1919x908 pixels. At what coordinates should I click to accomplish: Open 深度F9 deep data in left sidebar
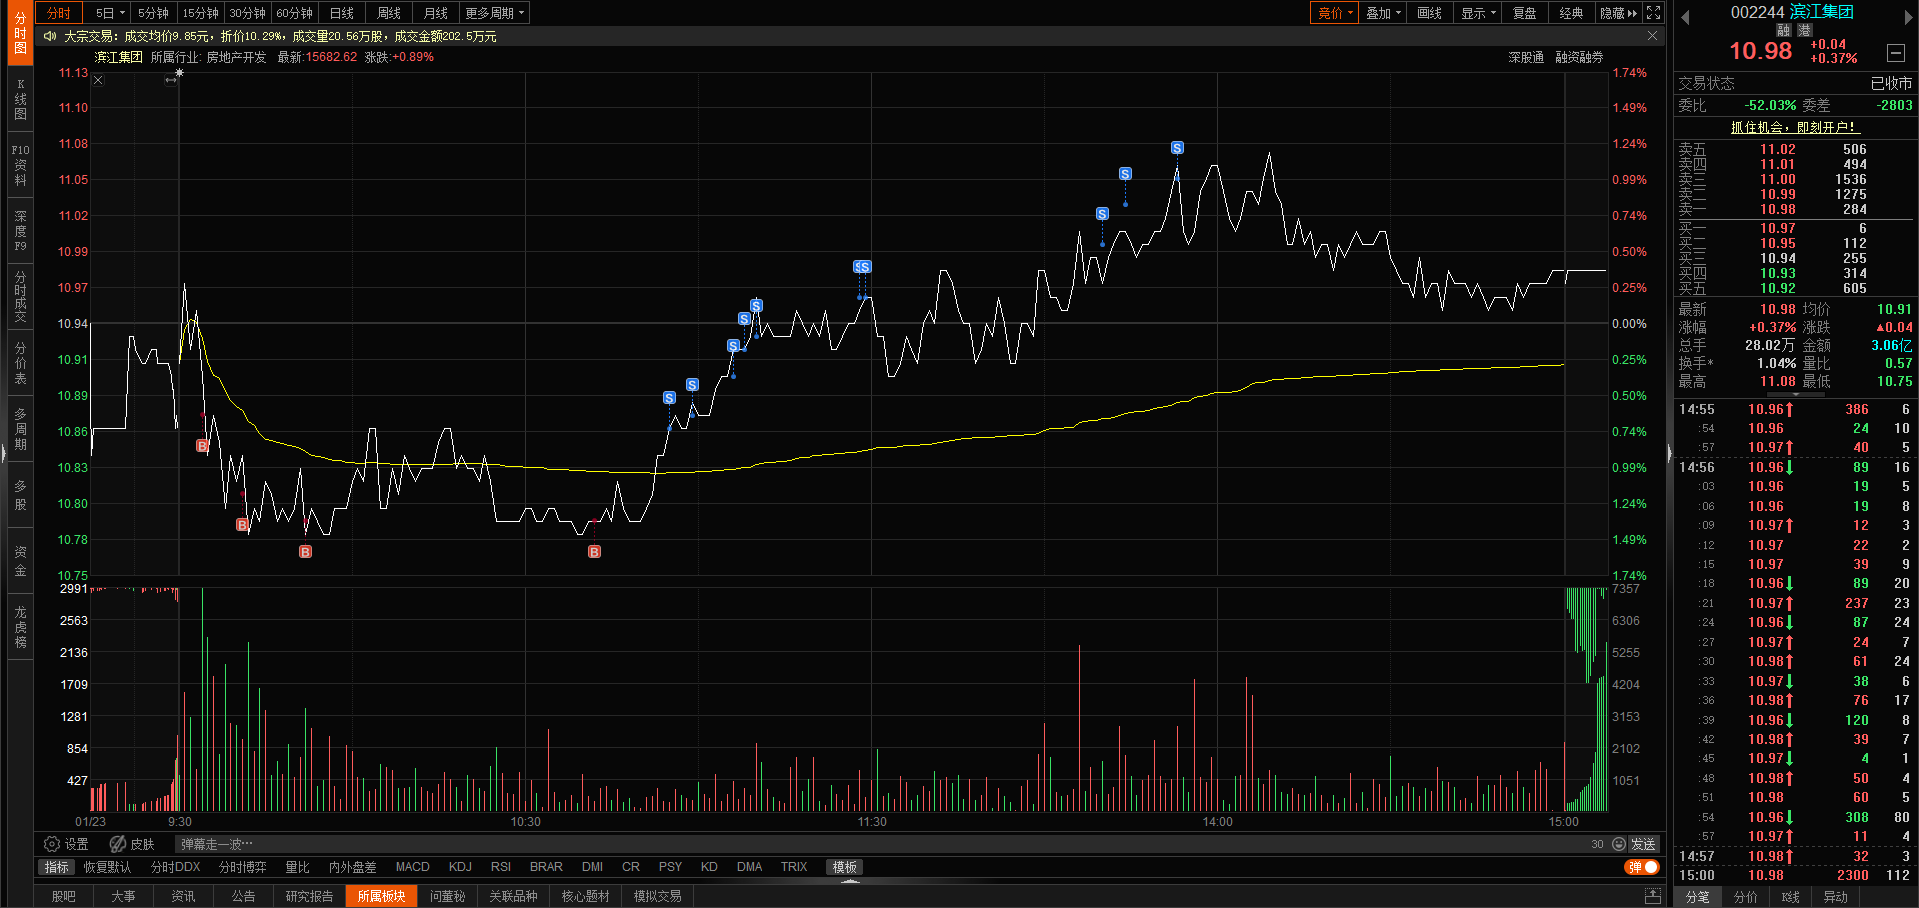click(20, 231)
